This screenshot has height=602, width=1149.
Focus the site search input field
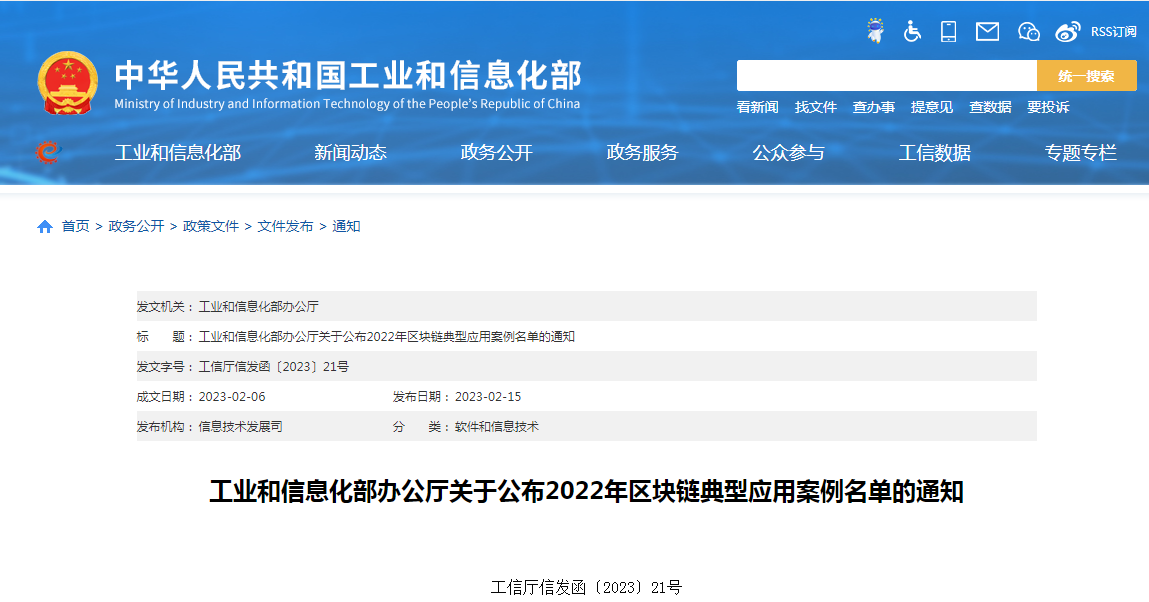pos(886,76)
